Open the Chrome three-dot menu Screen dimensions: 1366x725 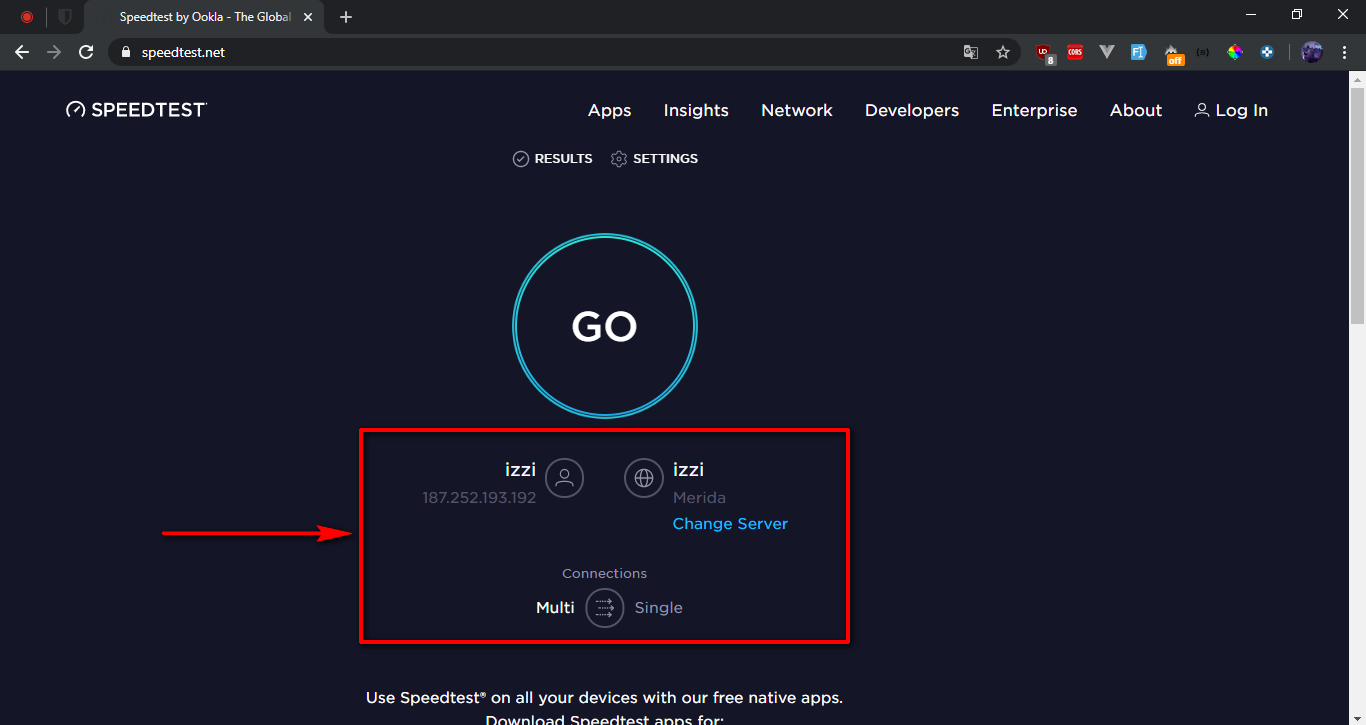click(x=1343, y=52)
